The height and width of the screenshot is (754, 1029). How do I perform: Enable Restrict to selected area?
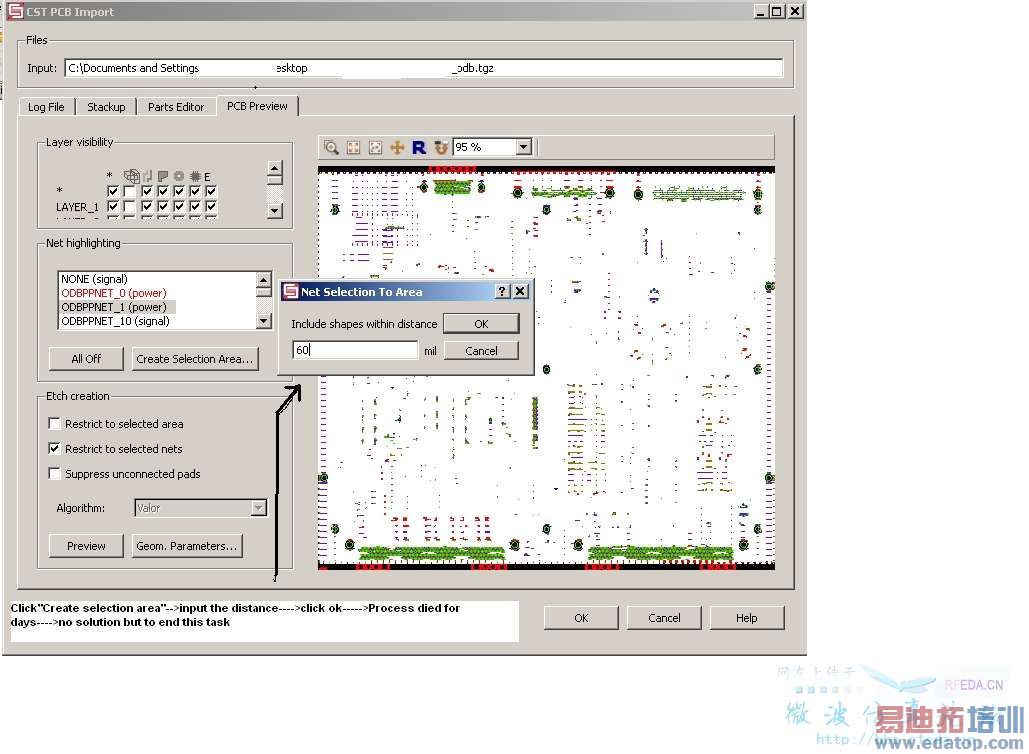(x=54, y=424)
